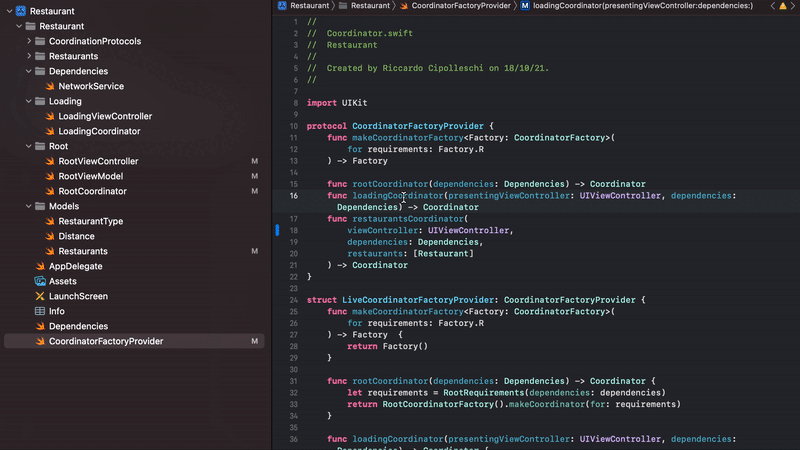Expand the CoordinationProtocols folder
800x450 pixels.
pos(29,41)
